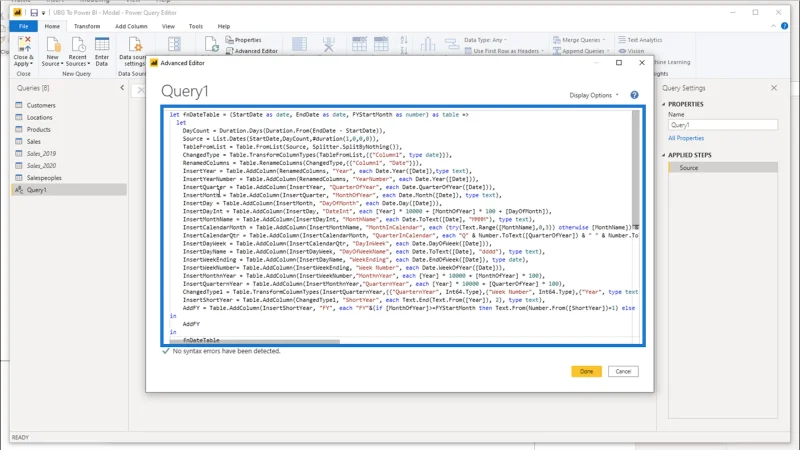Screen dimensions: 800x450
Task: Switch to the Home tab
Action: pos(52,26)
